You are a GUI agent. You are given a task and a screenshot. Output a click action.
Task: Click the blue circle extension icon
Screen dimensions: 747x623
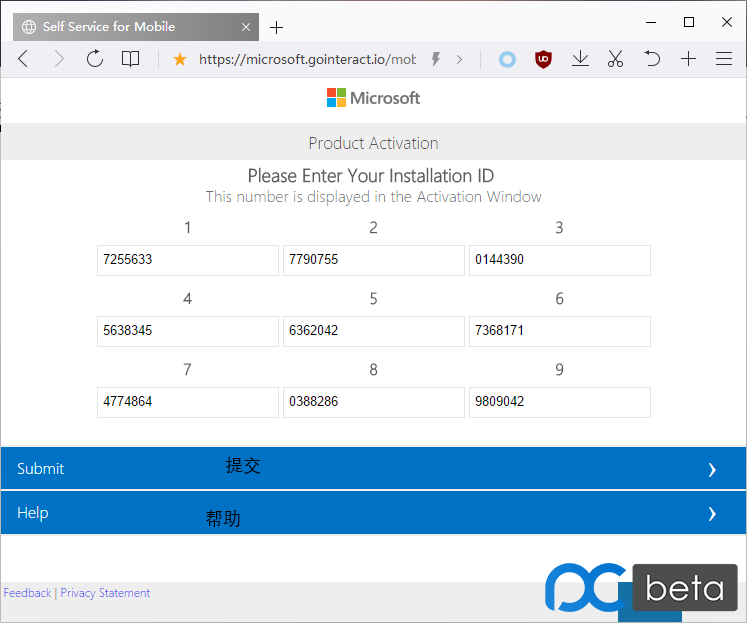[x=507, y=60]
